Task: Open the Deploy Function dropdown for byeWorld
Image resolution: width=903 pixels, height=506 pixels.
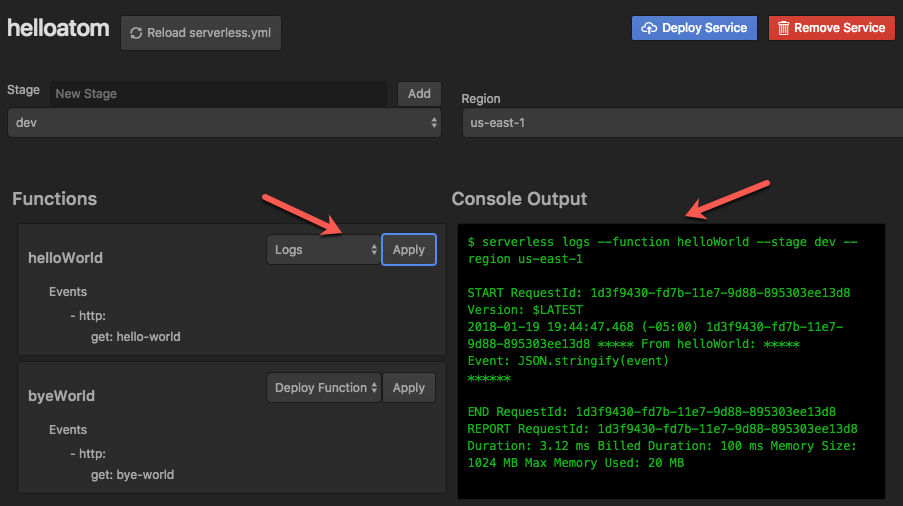Action: pos(324,388)
